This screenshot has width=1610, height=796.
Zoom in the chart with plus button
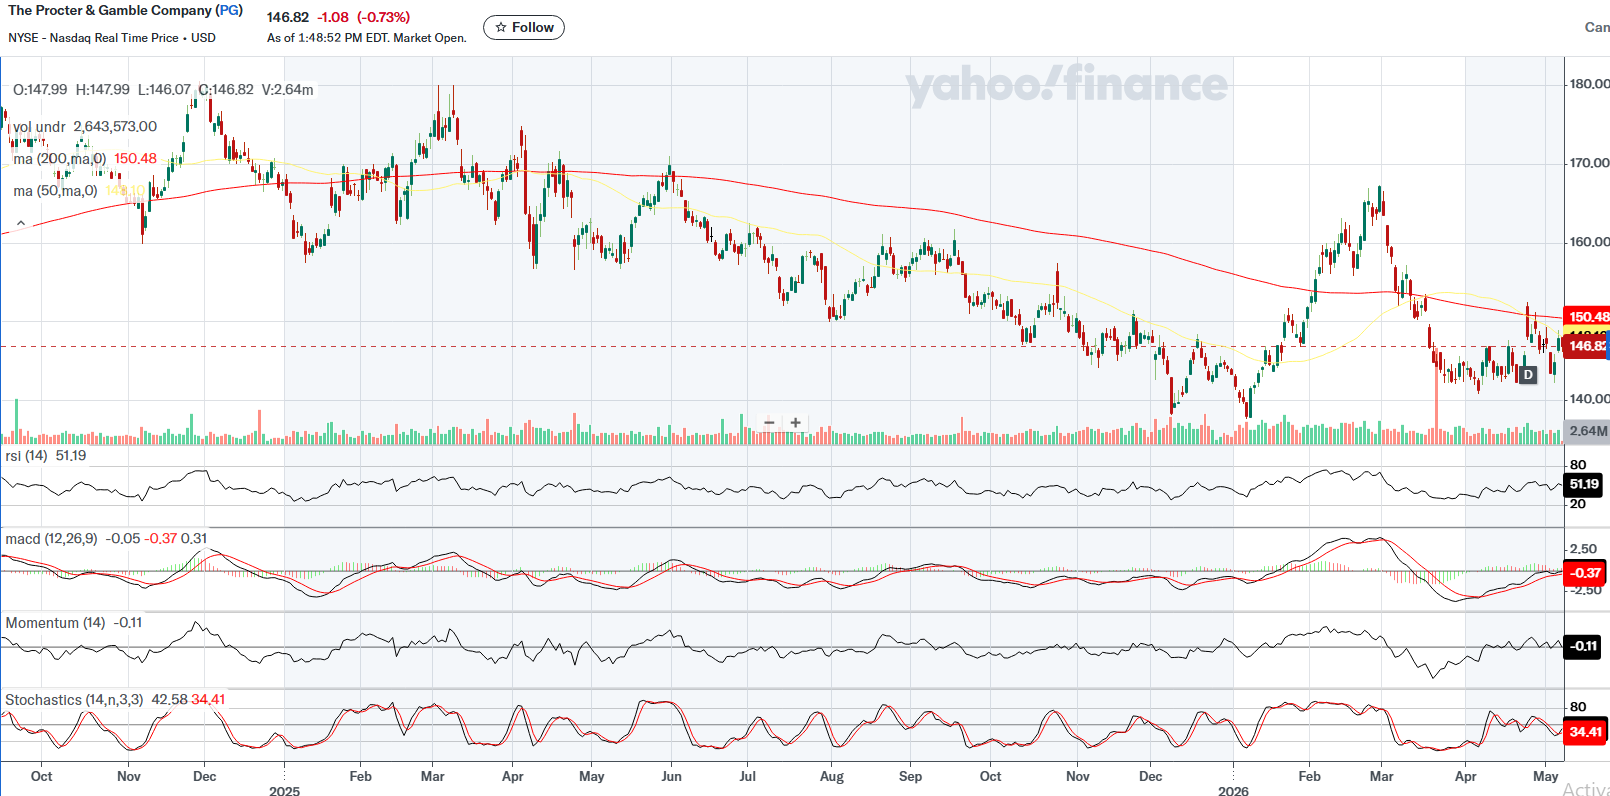[796, 423]
